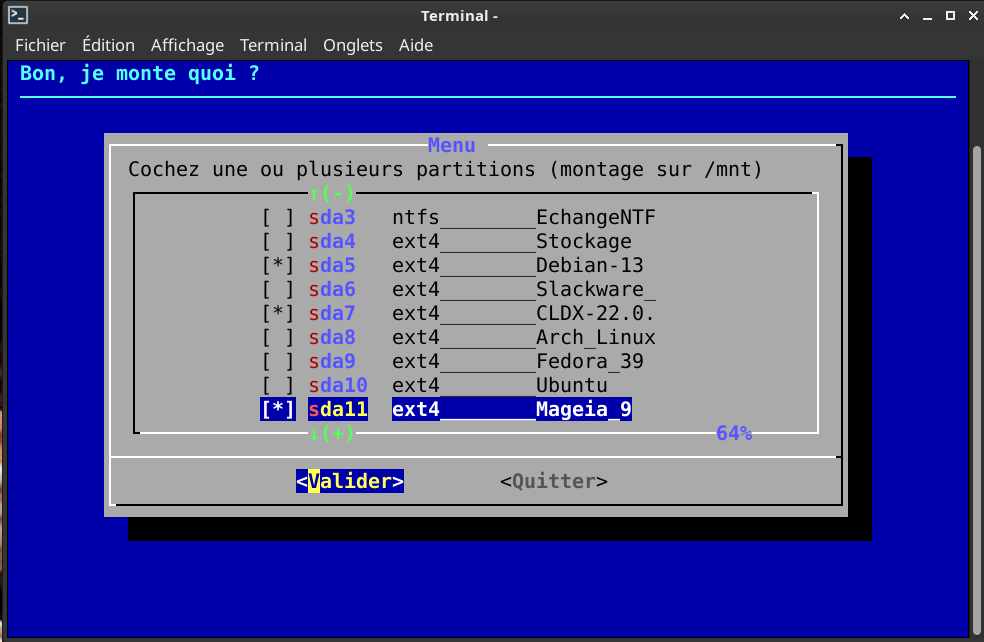Deselect the highlighted sda11 Mageia_9 checkbox
The image size is (984, 642).
(278, 409)
